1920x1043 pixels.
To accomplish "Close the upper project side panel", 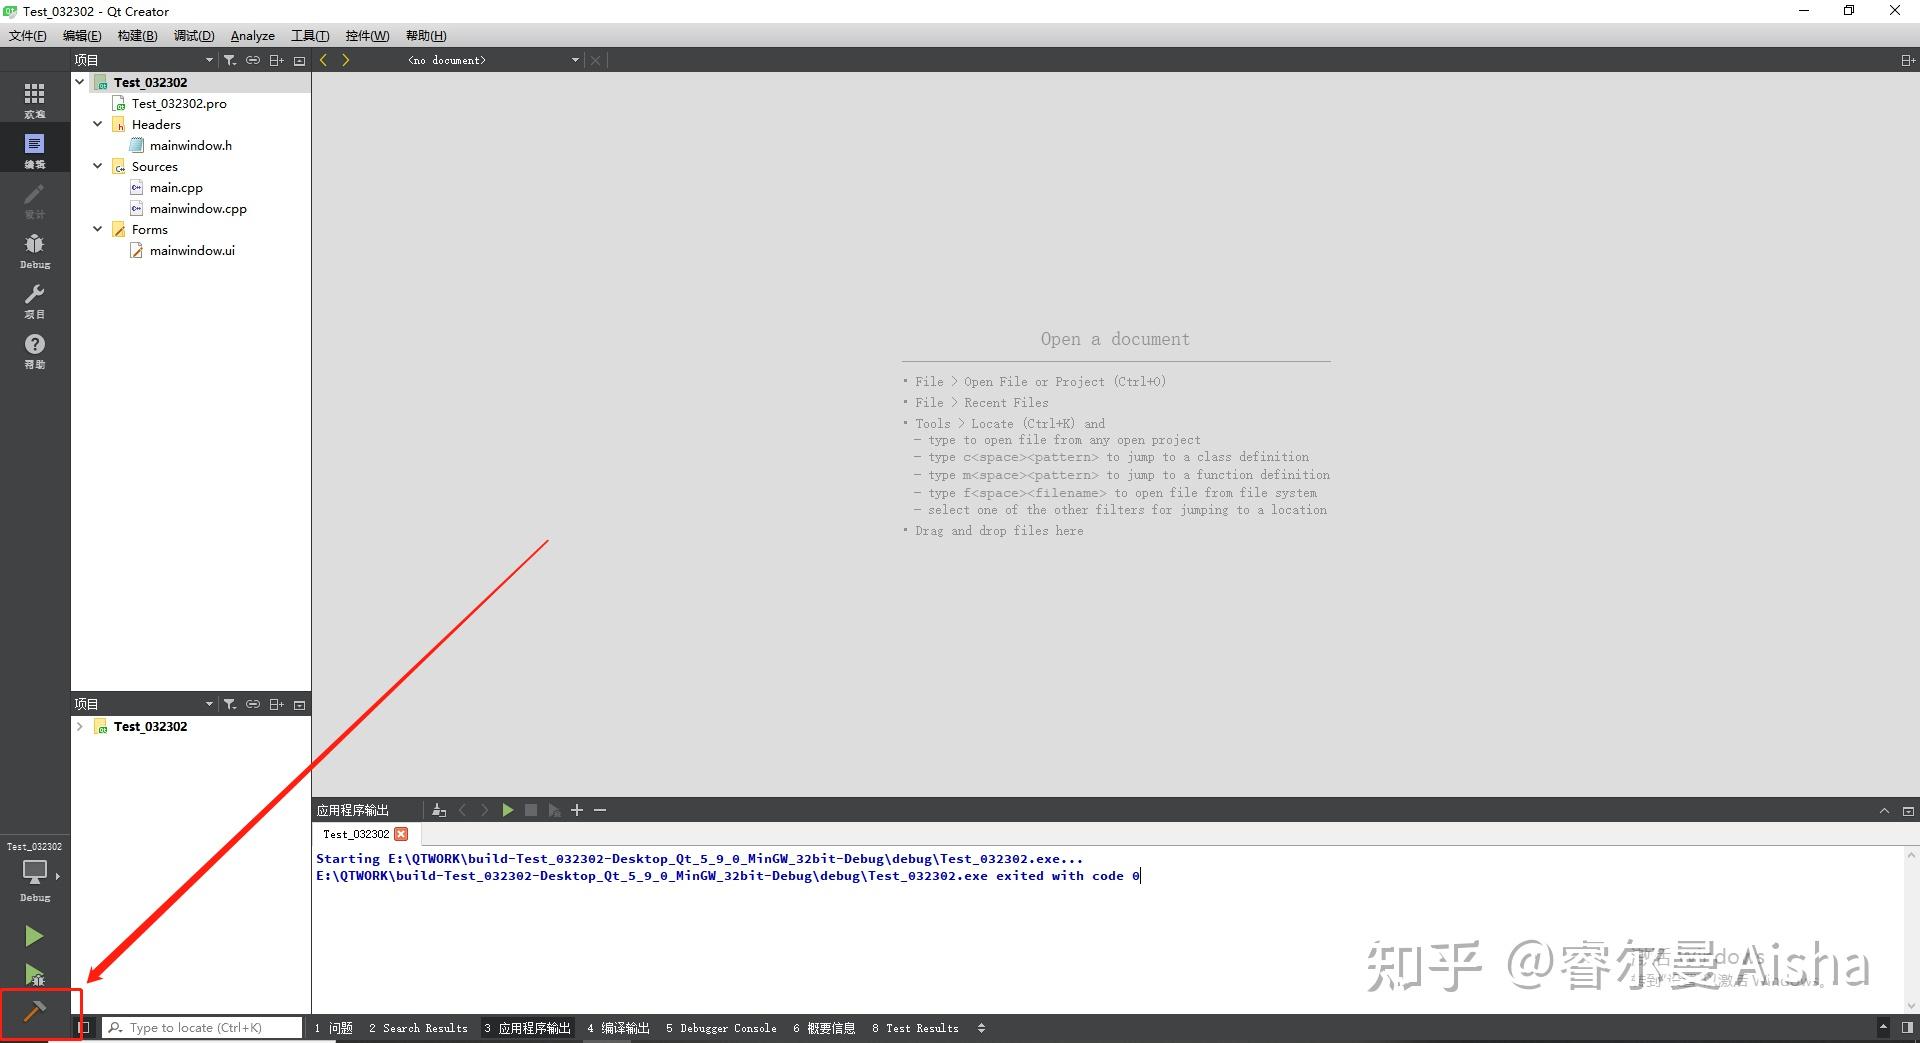I will 299,60.
